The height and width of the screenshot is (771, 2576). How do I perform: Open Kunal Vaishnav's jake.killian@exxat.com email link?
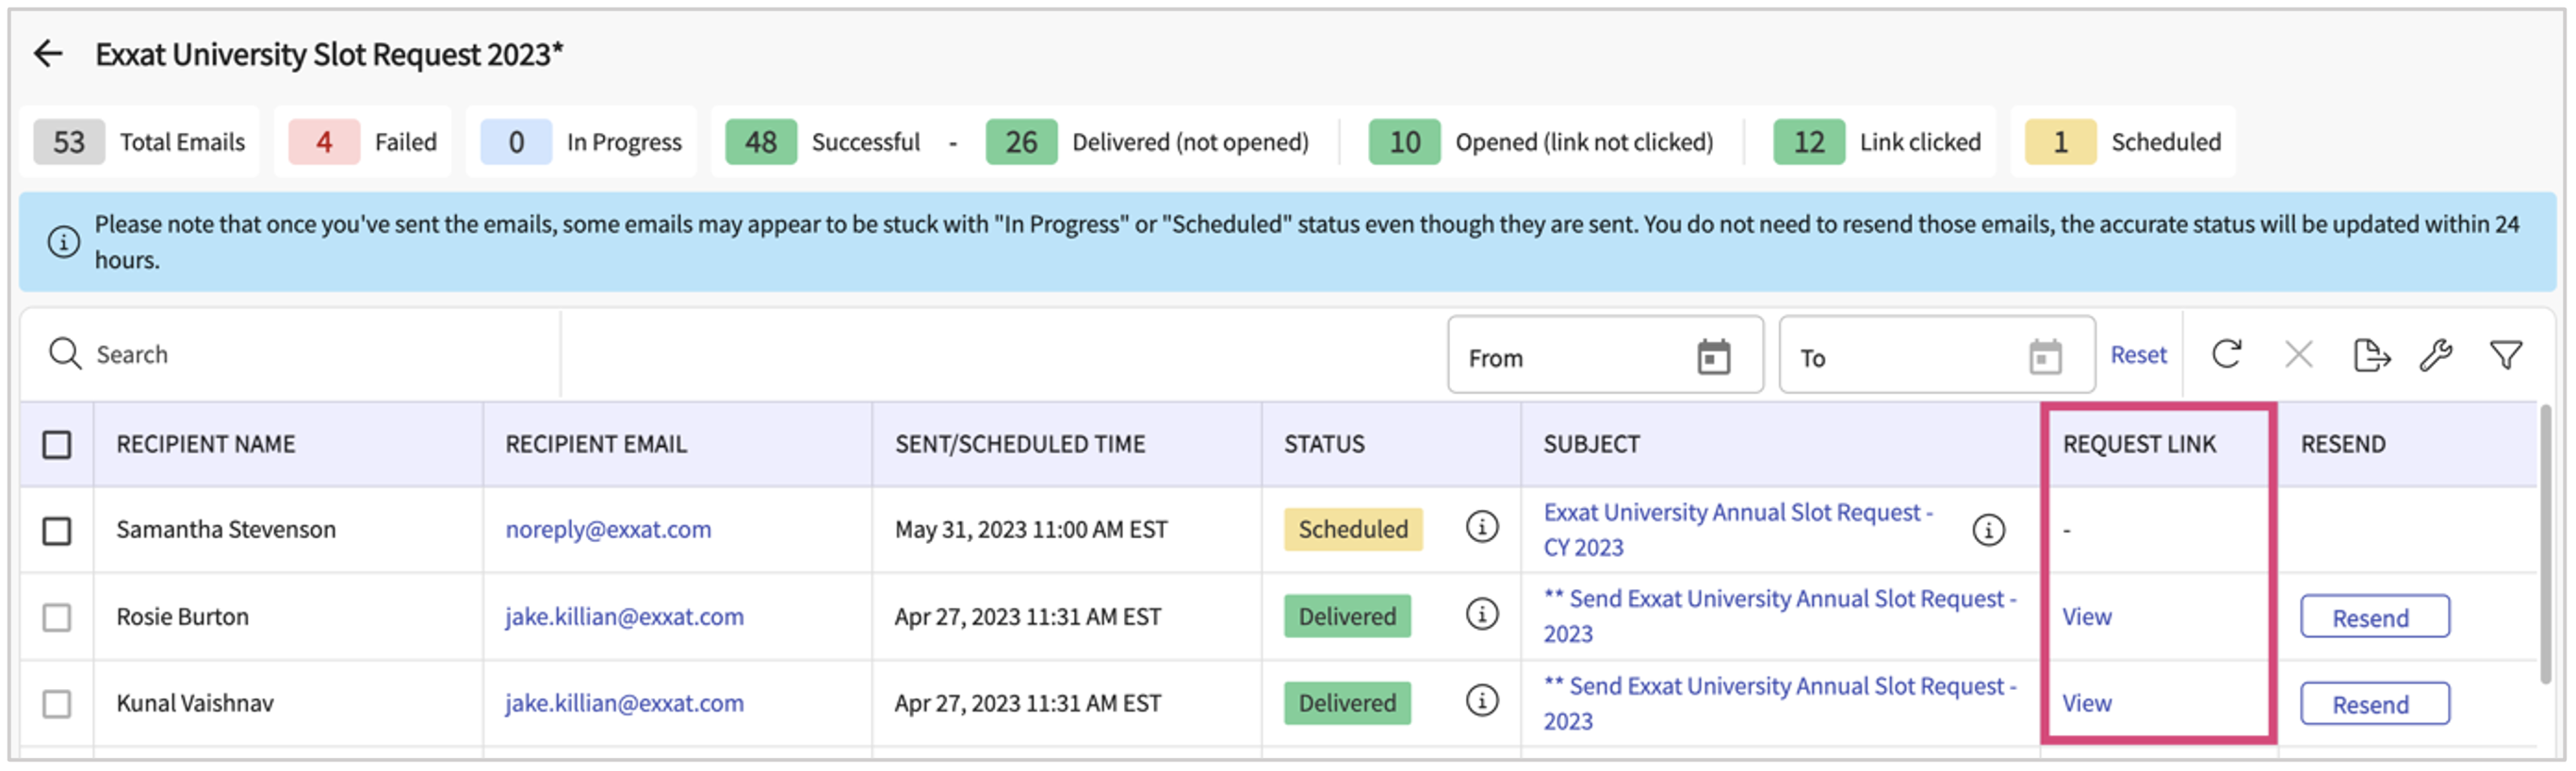(624, 704)
